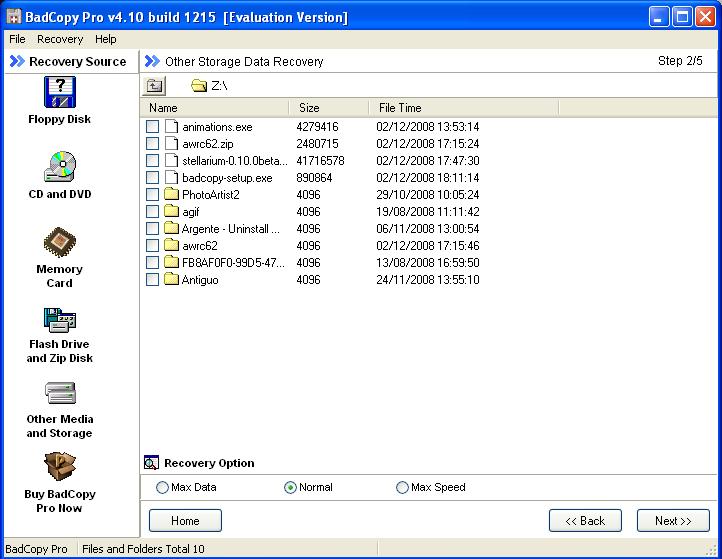This screenshot has height=559, width=722.
Task: Click the up-one-folder button beside the Z:\ path
Action: (154, 86)
